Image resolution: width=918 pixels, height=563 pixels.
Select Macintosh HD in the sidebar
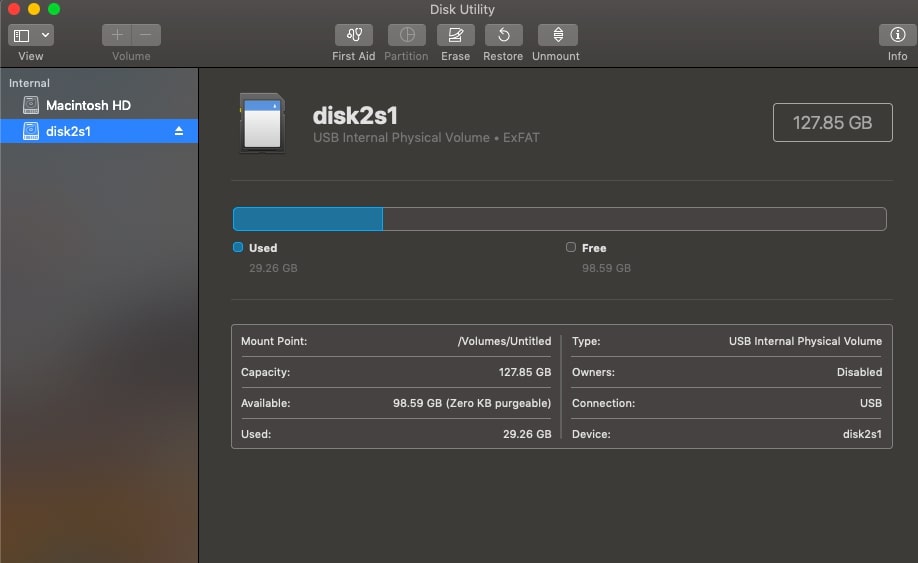(88, 105)
